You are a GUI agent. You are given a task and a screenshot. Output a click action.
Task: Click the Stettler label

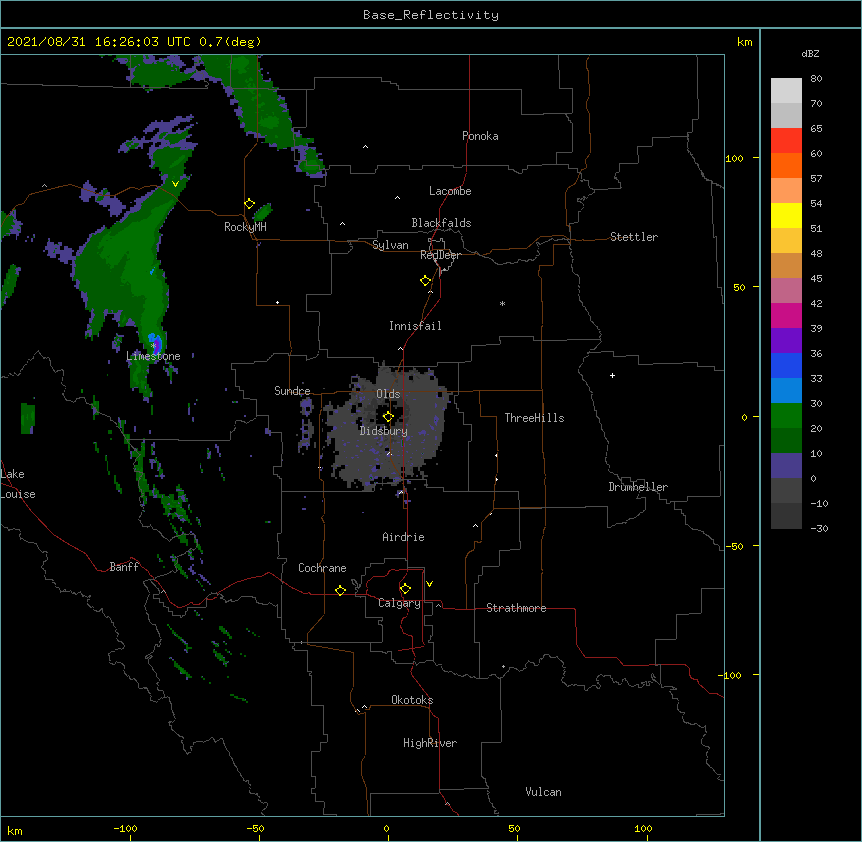click(634, 237)
